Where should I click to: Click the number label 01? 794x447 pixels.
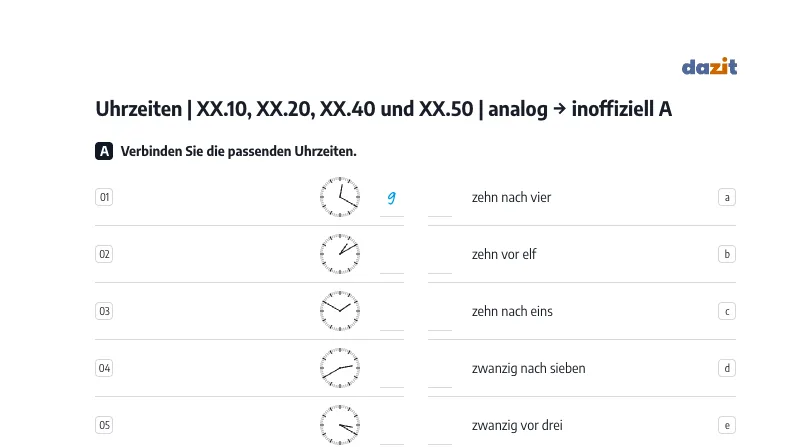click(x=104, y=197)
